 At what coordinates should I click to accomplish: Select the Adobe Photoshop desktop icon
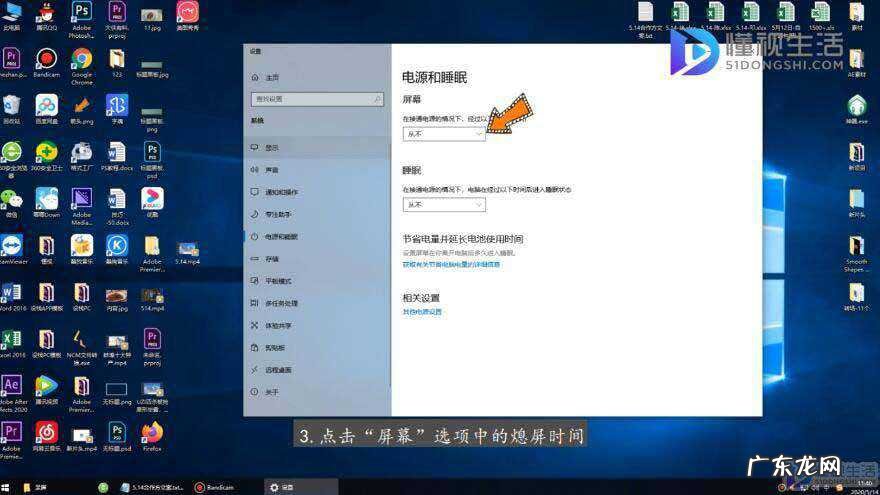click(x=81, y=20)
